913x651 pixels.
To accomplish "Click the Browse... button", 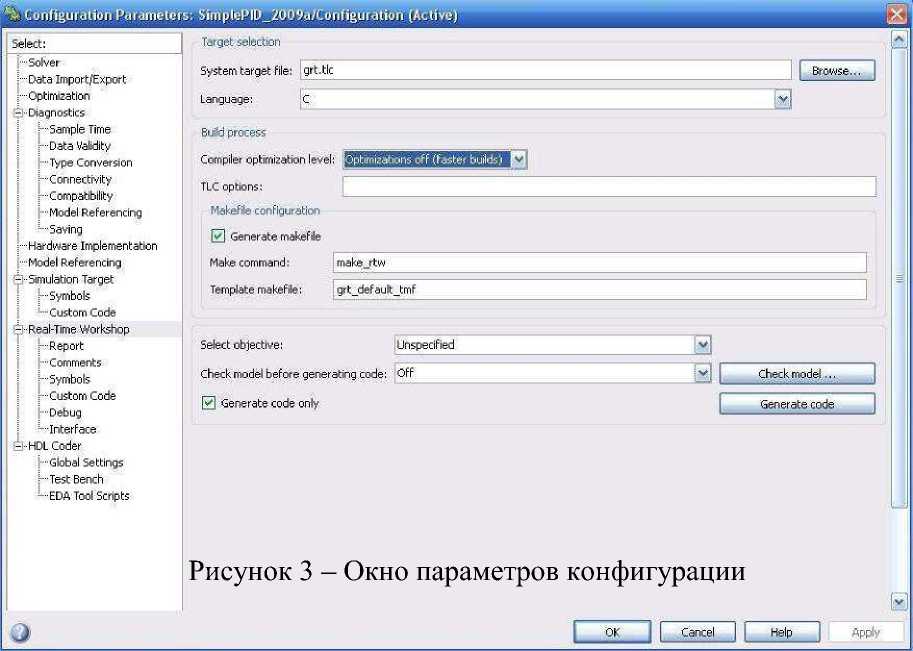I will tap(837, 70).
